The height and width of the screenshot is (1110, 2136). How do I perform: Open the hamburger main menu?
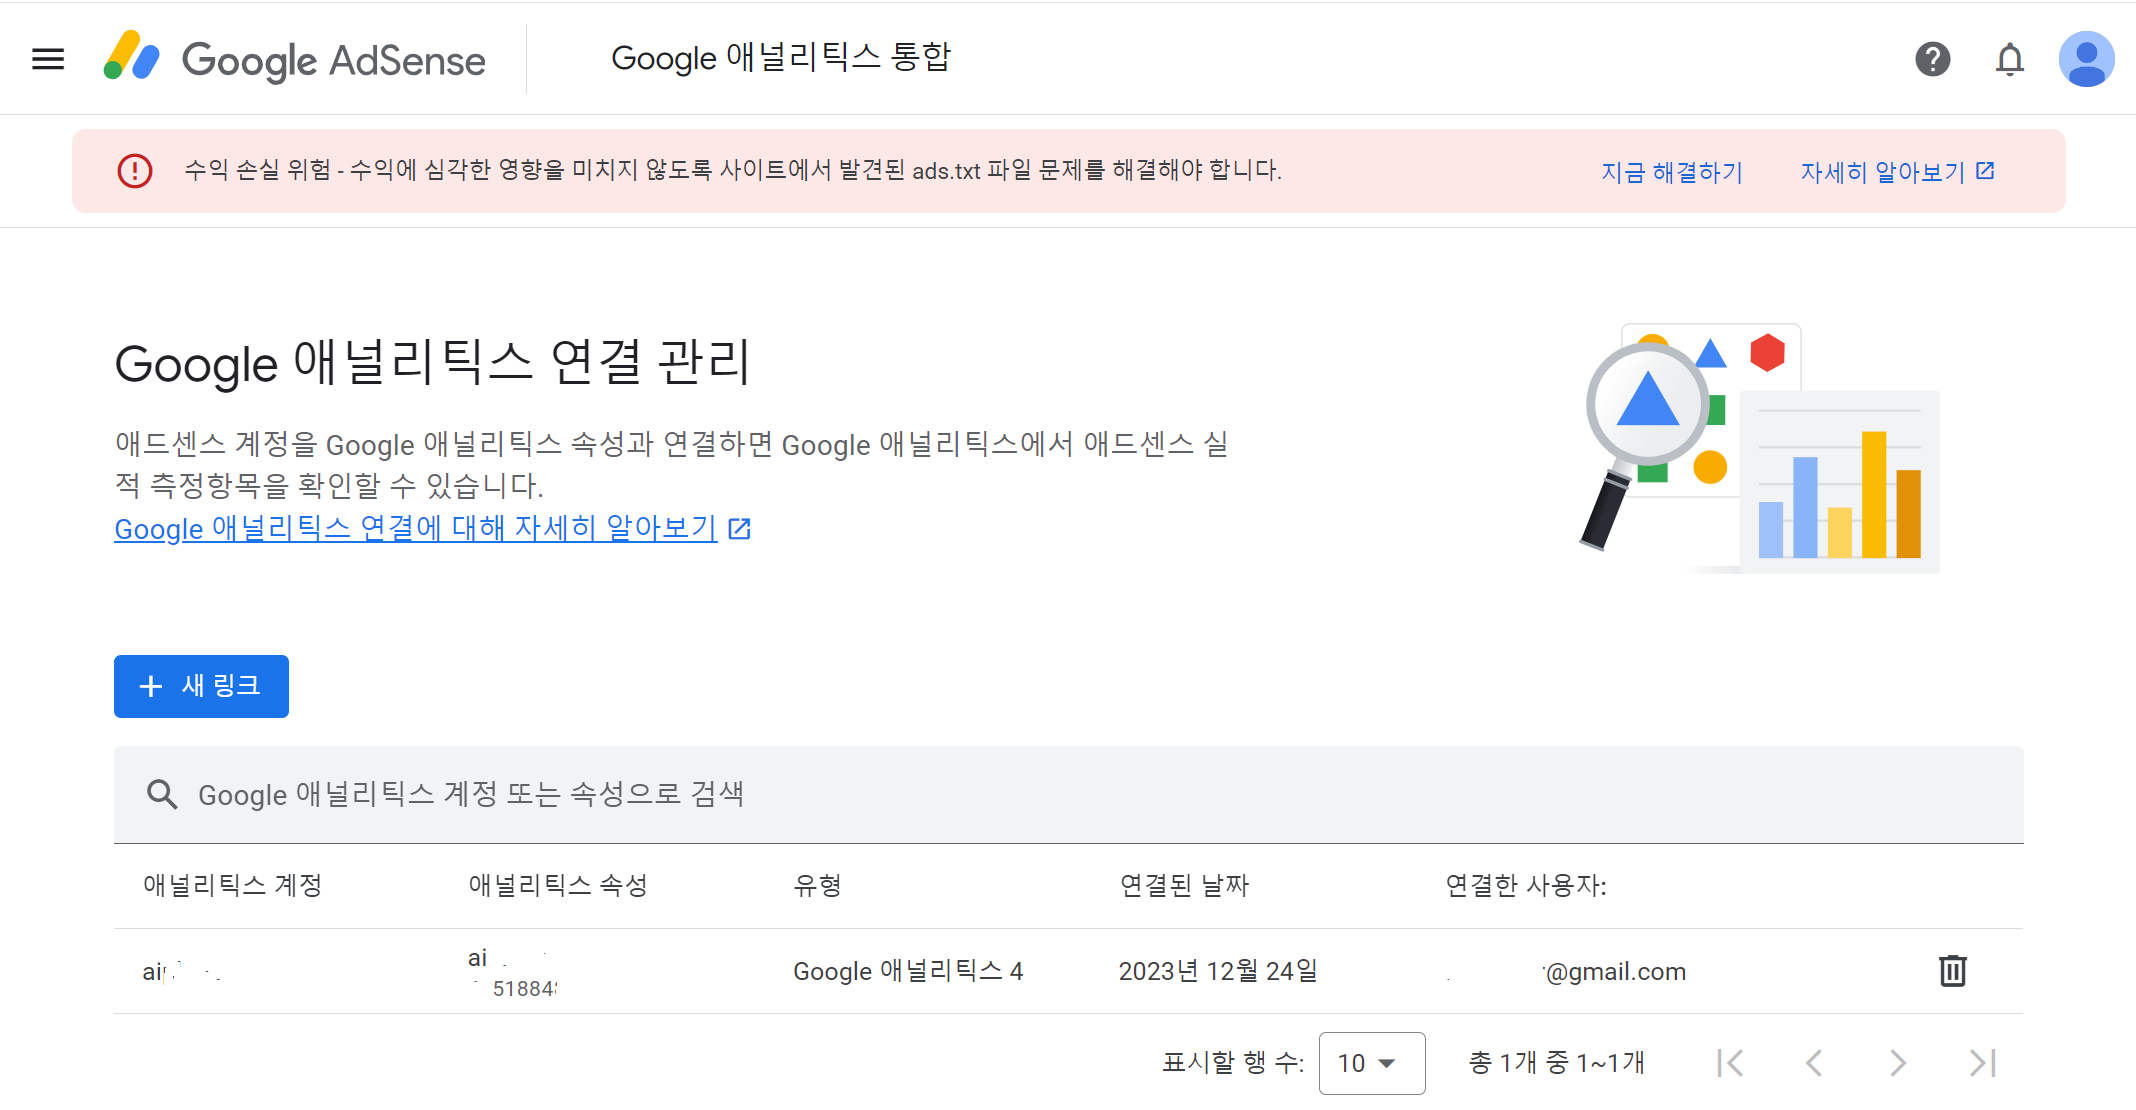click(48, 59)
